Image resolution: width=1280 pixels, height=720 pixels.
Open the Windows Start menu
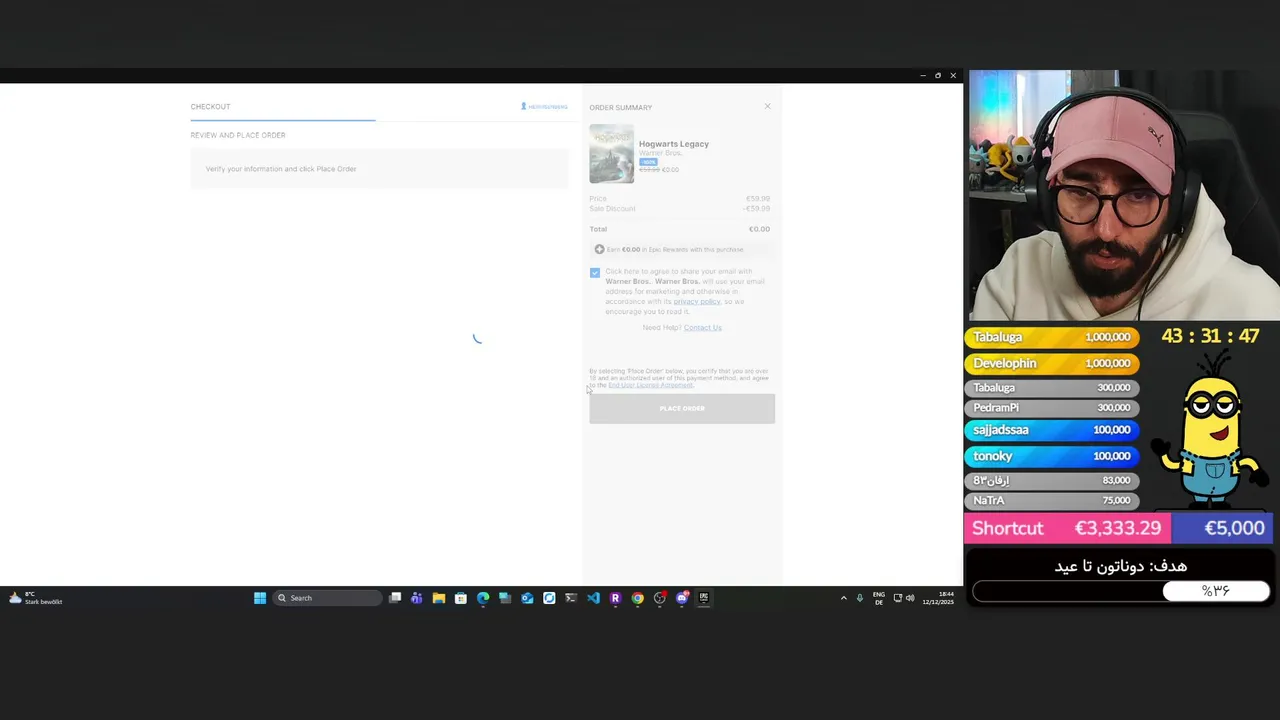260,598
